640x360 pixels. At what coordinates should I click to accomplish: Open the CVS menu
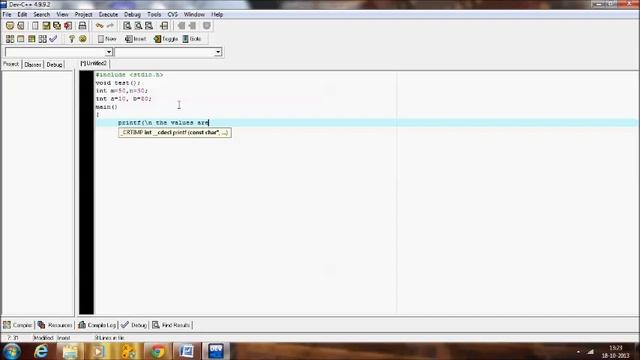173,14
